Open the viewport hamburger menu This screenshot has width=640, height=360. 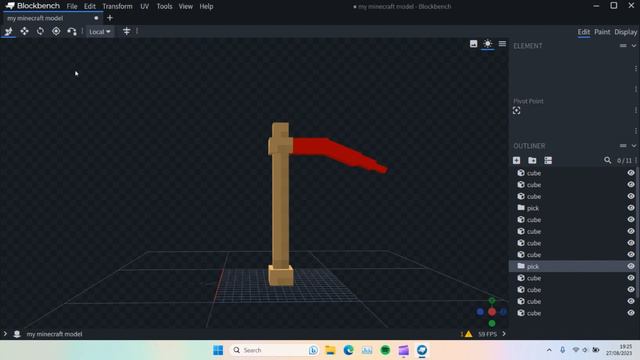click(x=502, y=44)
